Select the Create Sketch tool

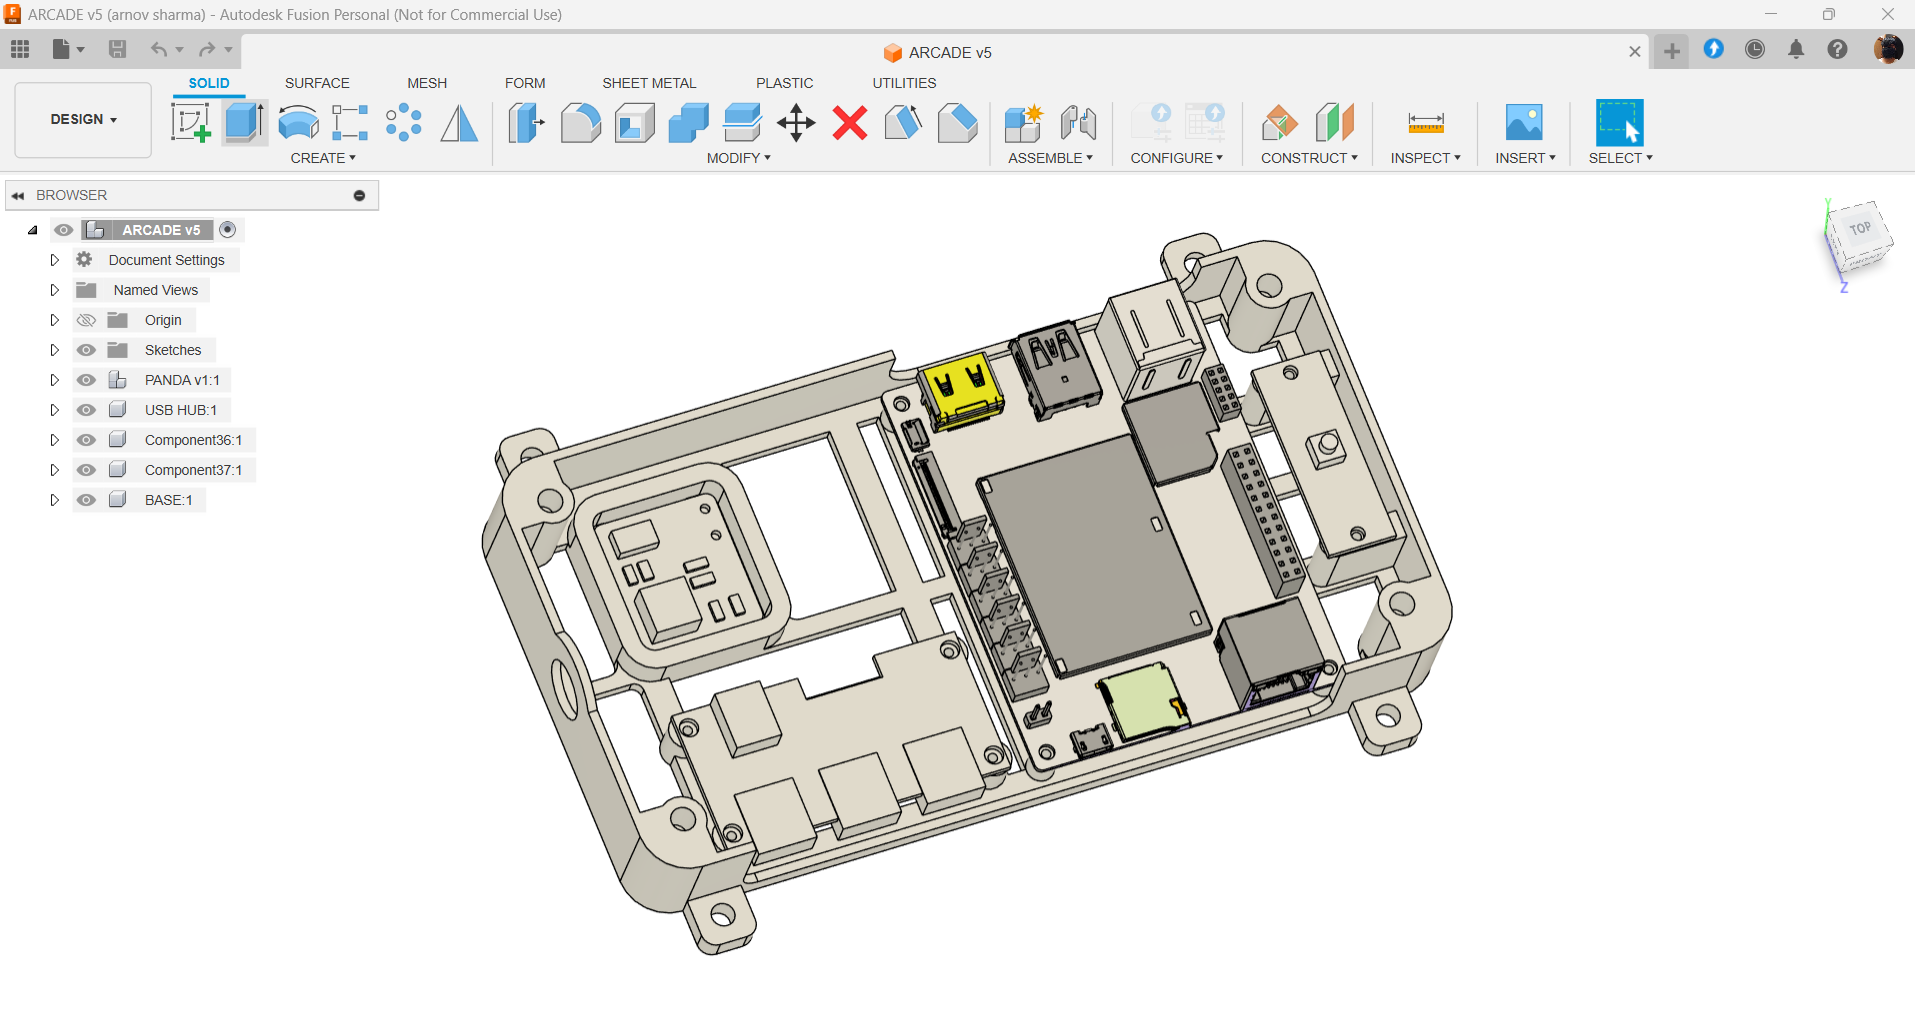pyautogui.click(x=190, y=123)
